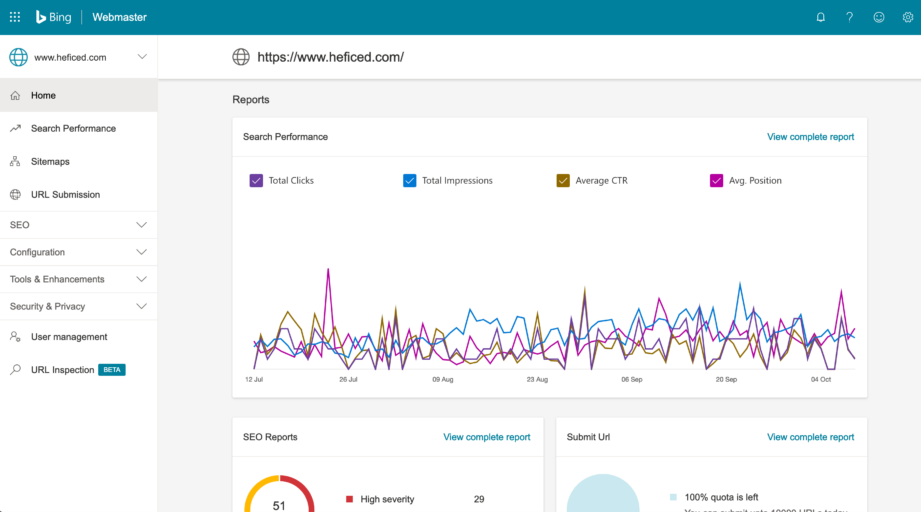The image size is (921, 512).
Task: Uncheck the Avg. Position checkbox
Action: [716, 180]
